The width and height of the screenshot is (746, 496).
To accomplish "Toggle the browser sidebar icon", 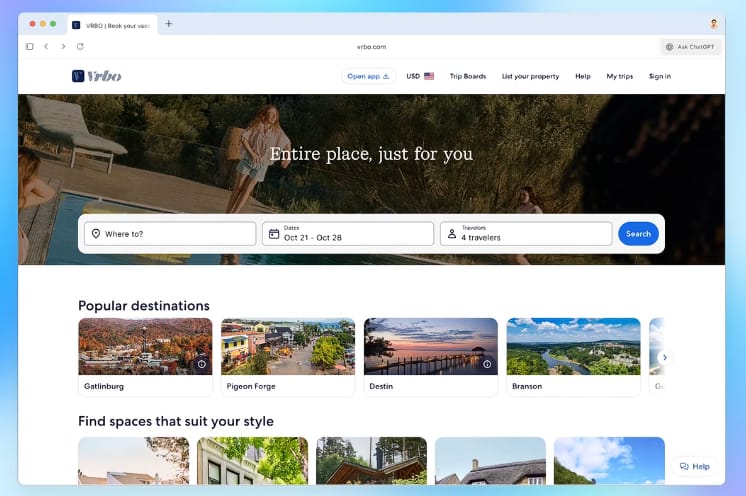I will click(29, 47).
